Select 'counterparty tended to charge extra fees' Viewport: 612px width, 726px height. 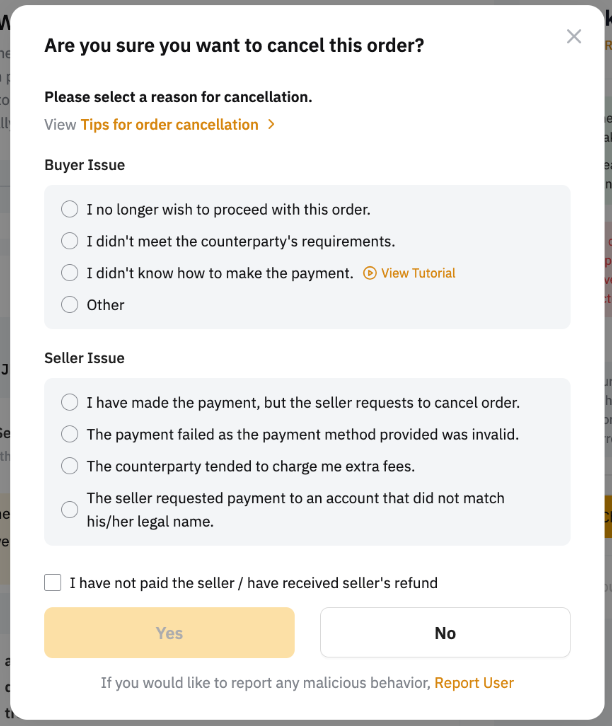(x=69, y=466)
